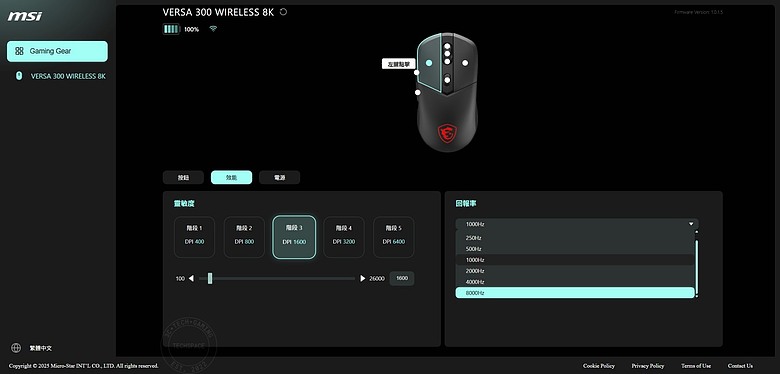Choose 8000Hz polling rate
Viewport: 780px width, 374px height.
(575, 293)
